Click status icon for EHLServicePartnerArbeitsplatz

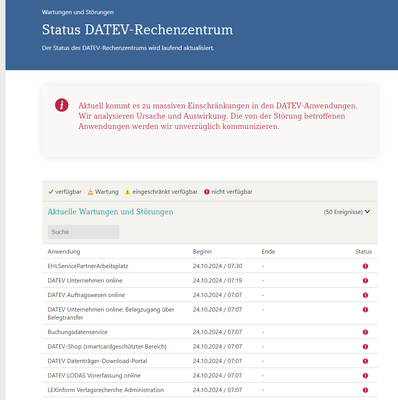pyautogui.click(x=365, y=266)
